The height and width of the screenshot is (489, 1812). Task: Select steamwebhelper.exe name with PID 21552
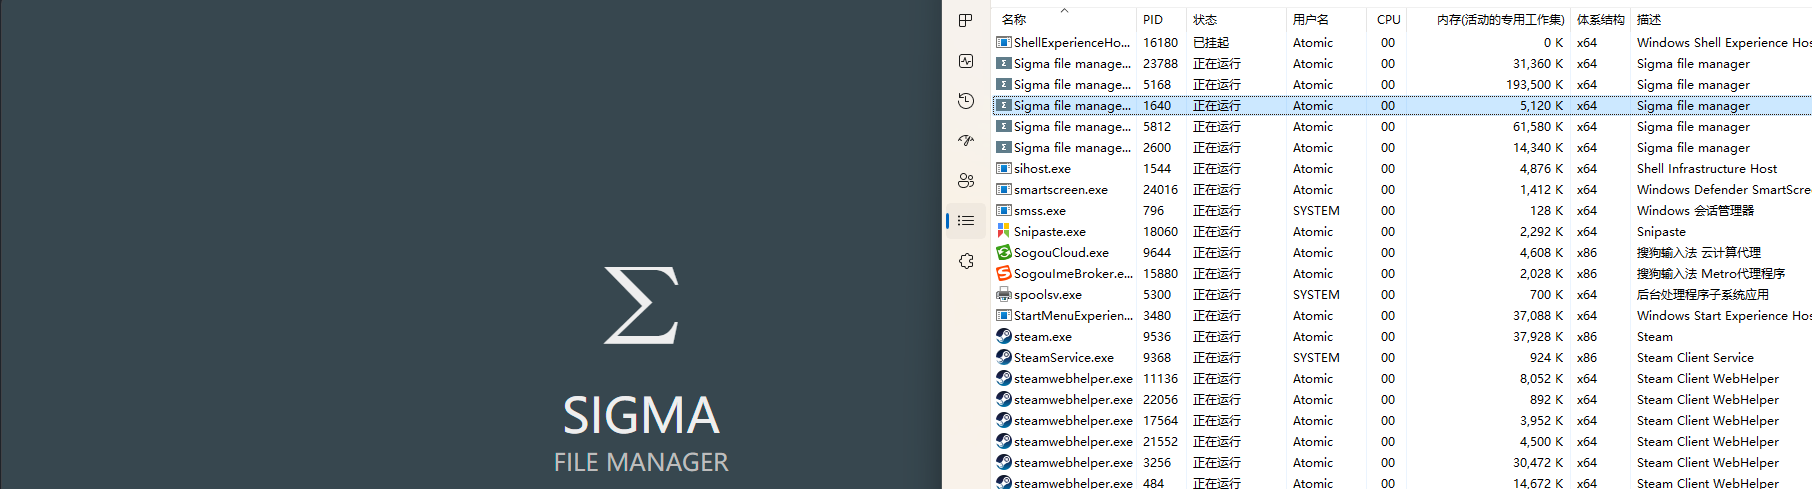coord(1073,441)
